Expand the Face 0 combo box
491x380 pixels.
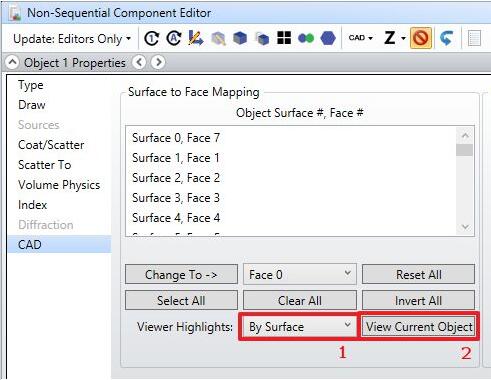point(300,274)
